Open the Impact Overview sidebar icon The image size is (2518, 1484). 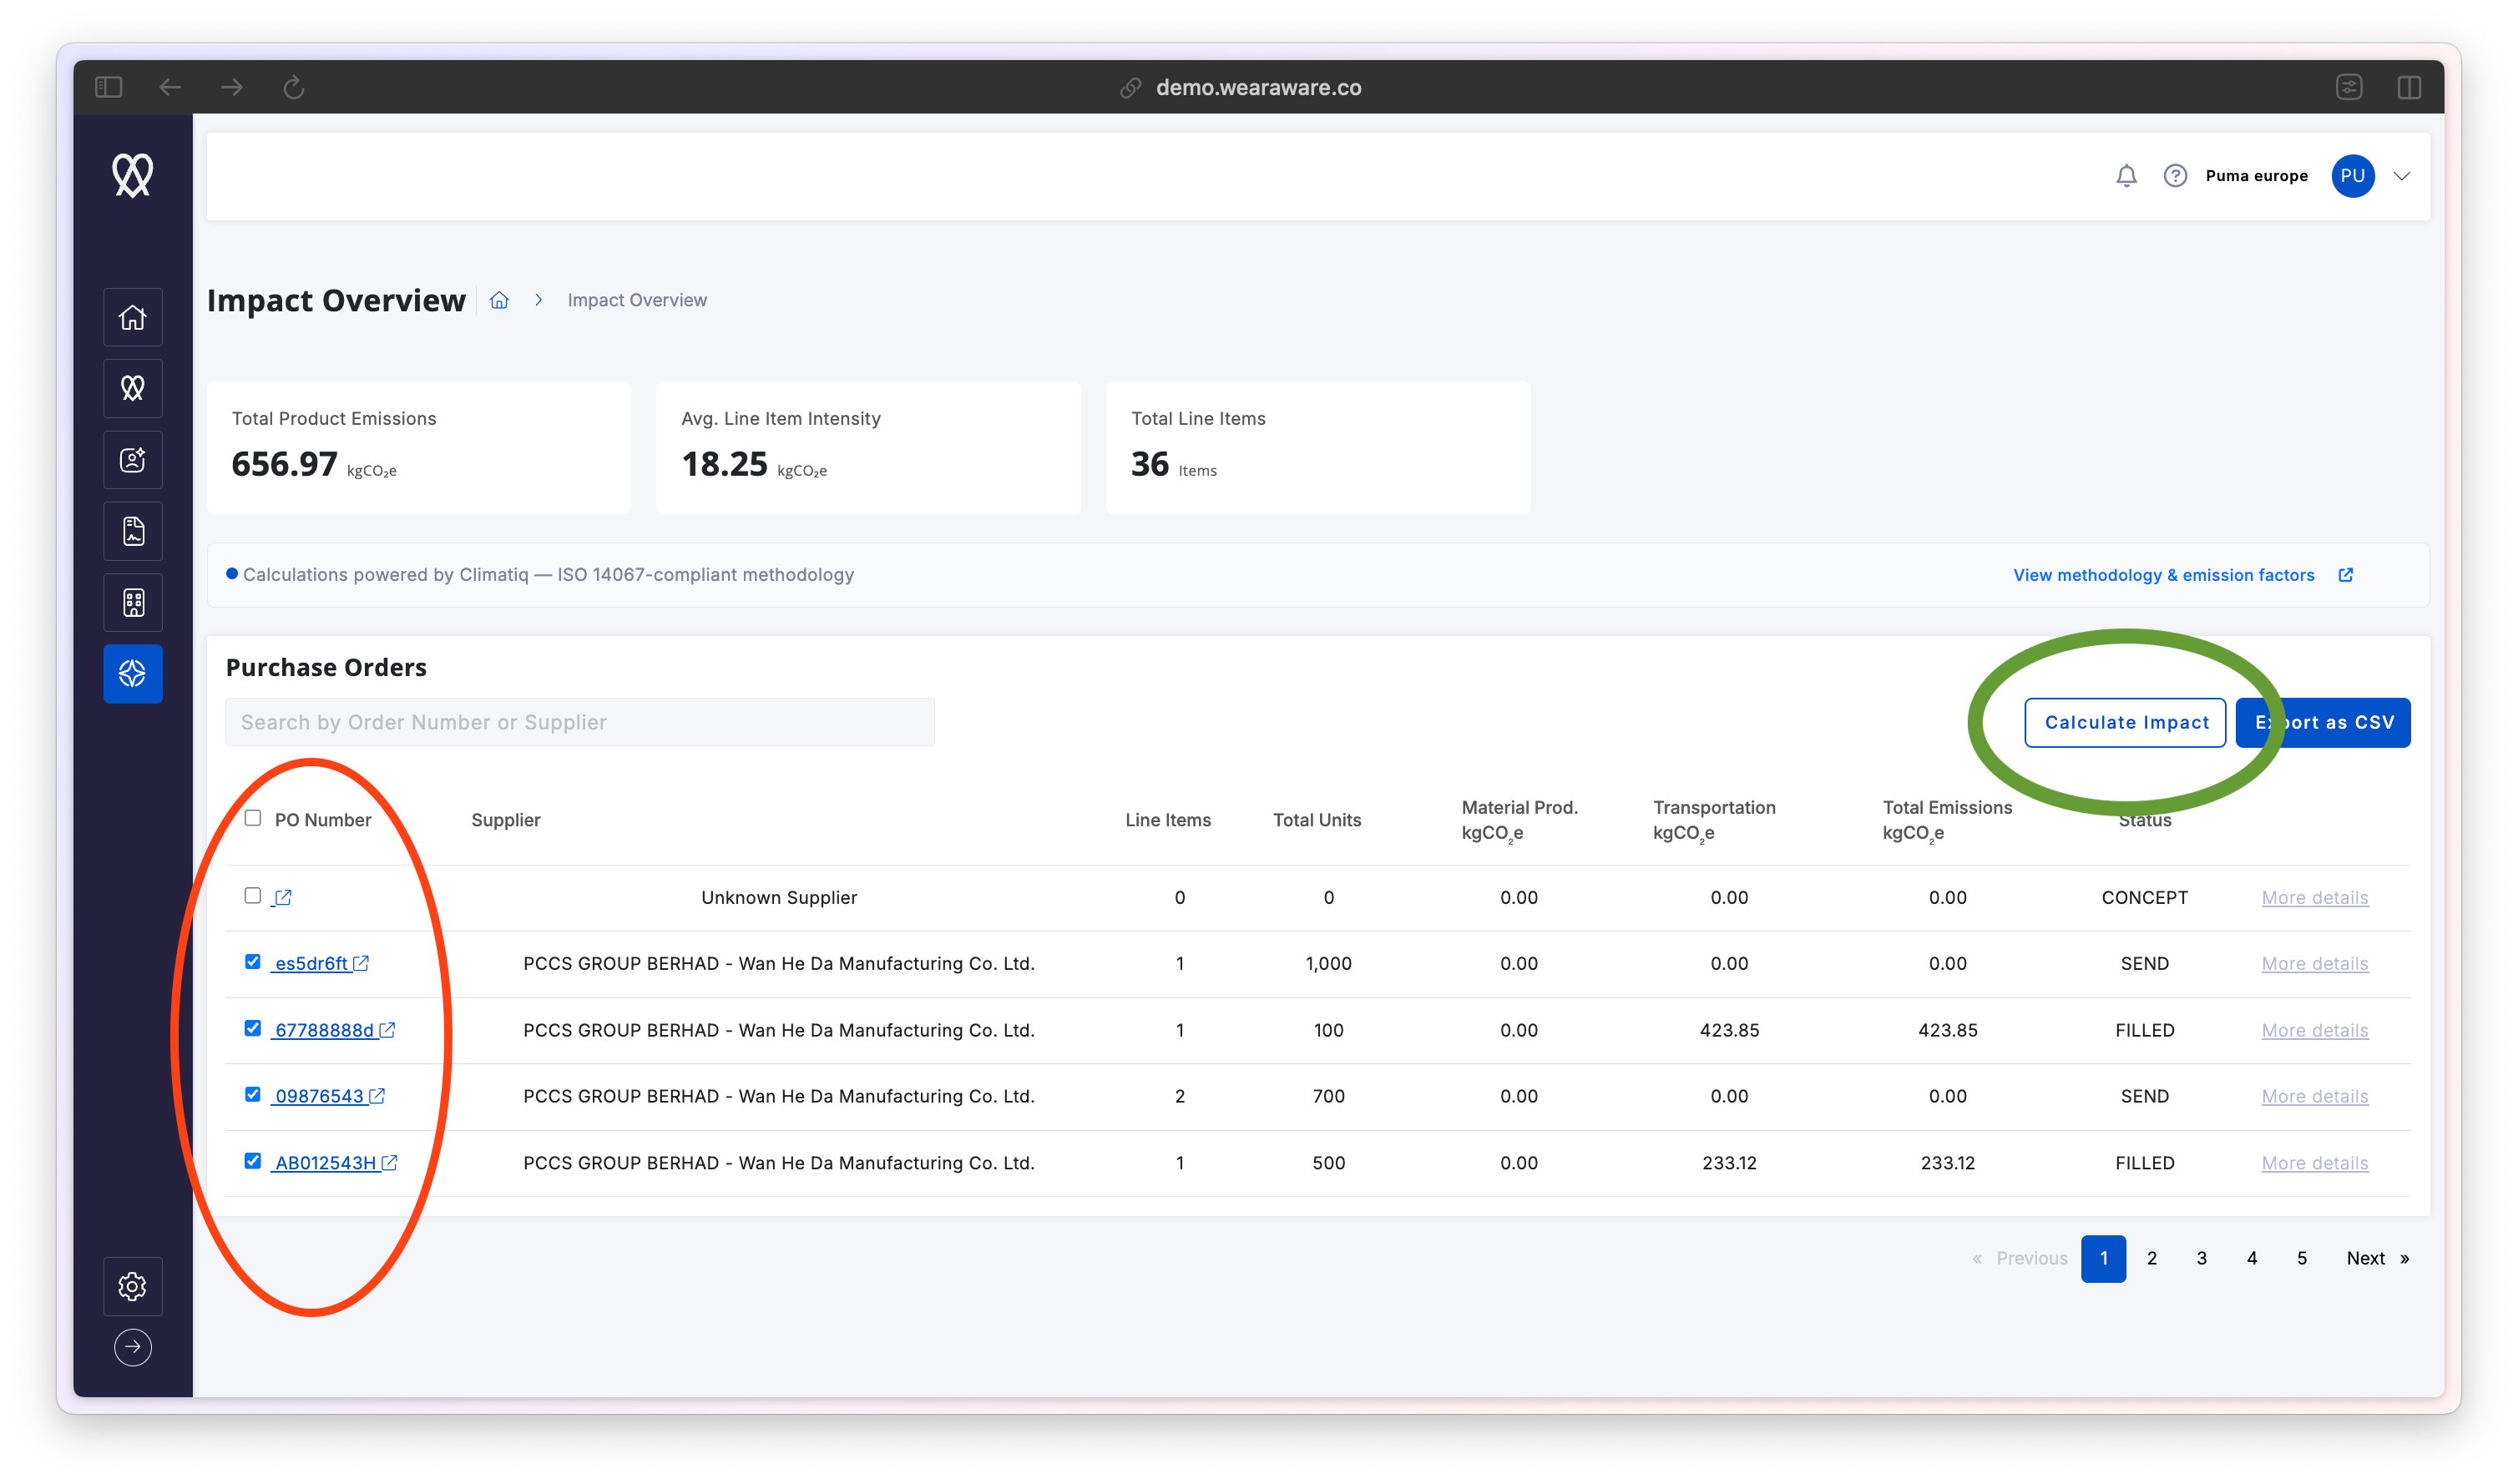[133, 674]
